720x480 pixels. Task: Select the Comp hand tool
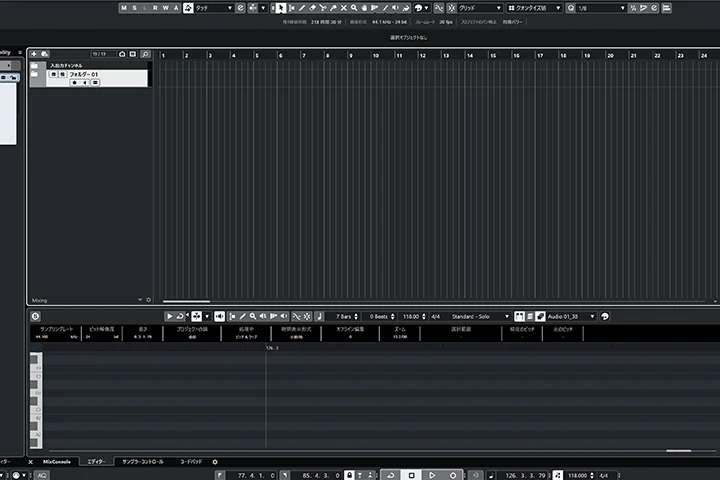click(364, 8)
